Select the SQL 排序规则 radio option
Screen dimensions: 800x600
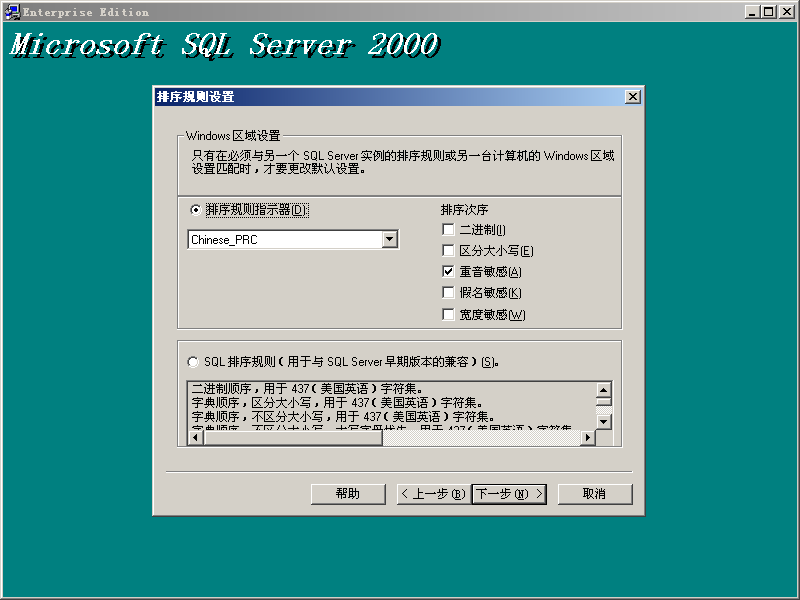[193, 362]
